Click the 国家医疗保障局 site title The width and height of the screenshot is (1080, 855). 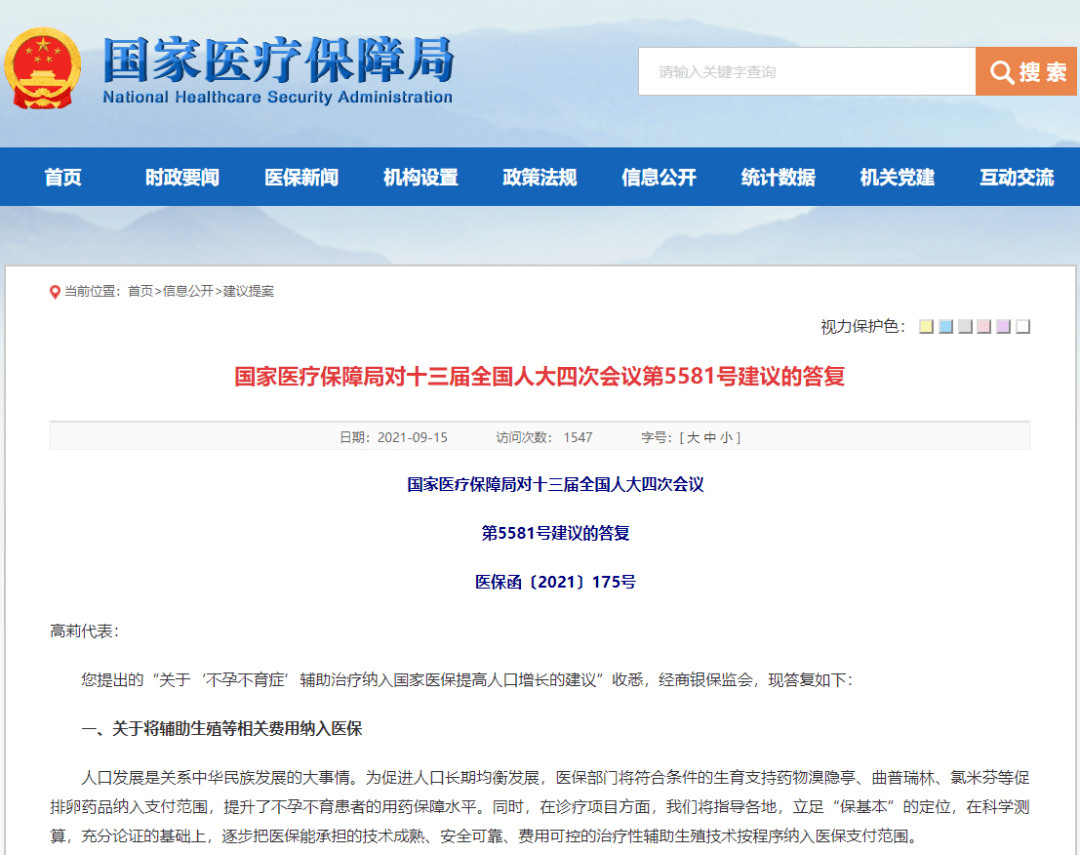[x=279, y=60]
